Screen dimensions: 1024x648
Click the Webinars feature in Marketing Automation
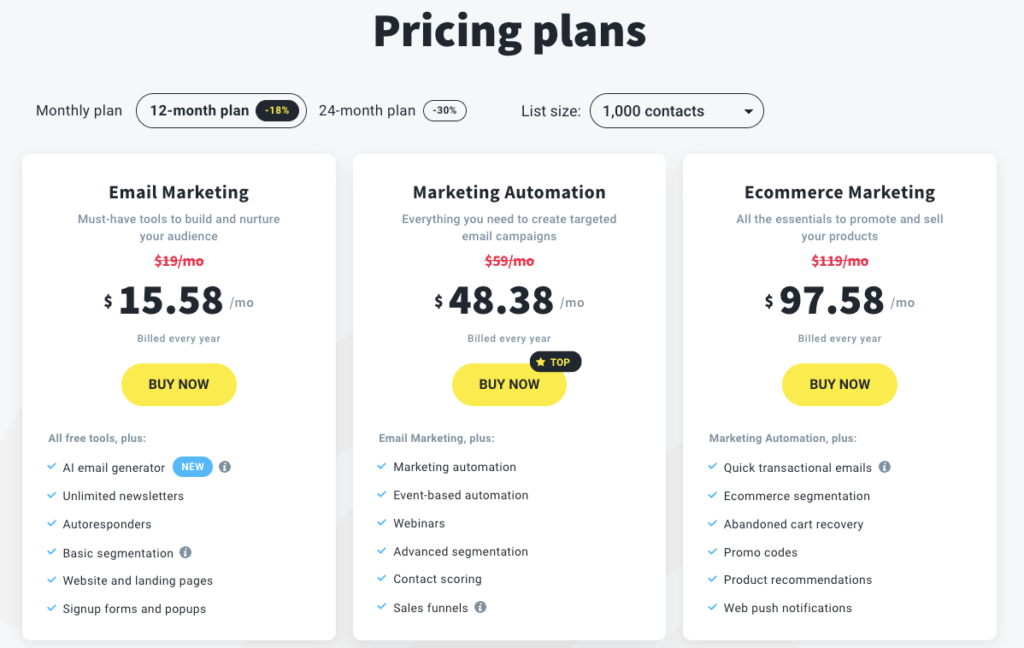tap(419, 523)
